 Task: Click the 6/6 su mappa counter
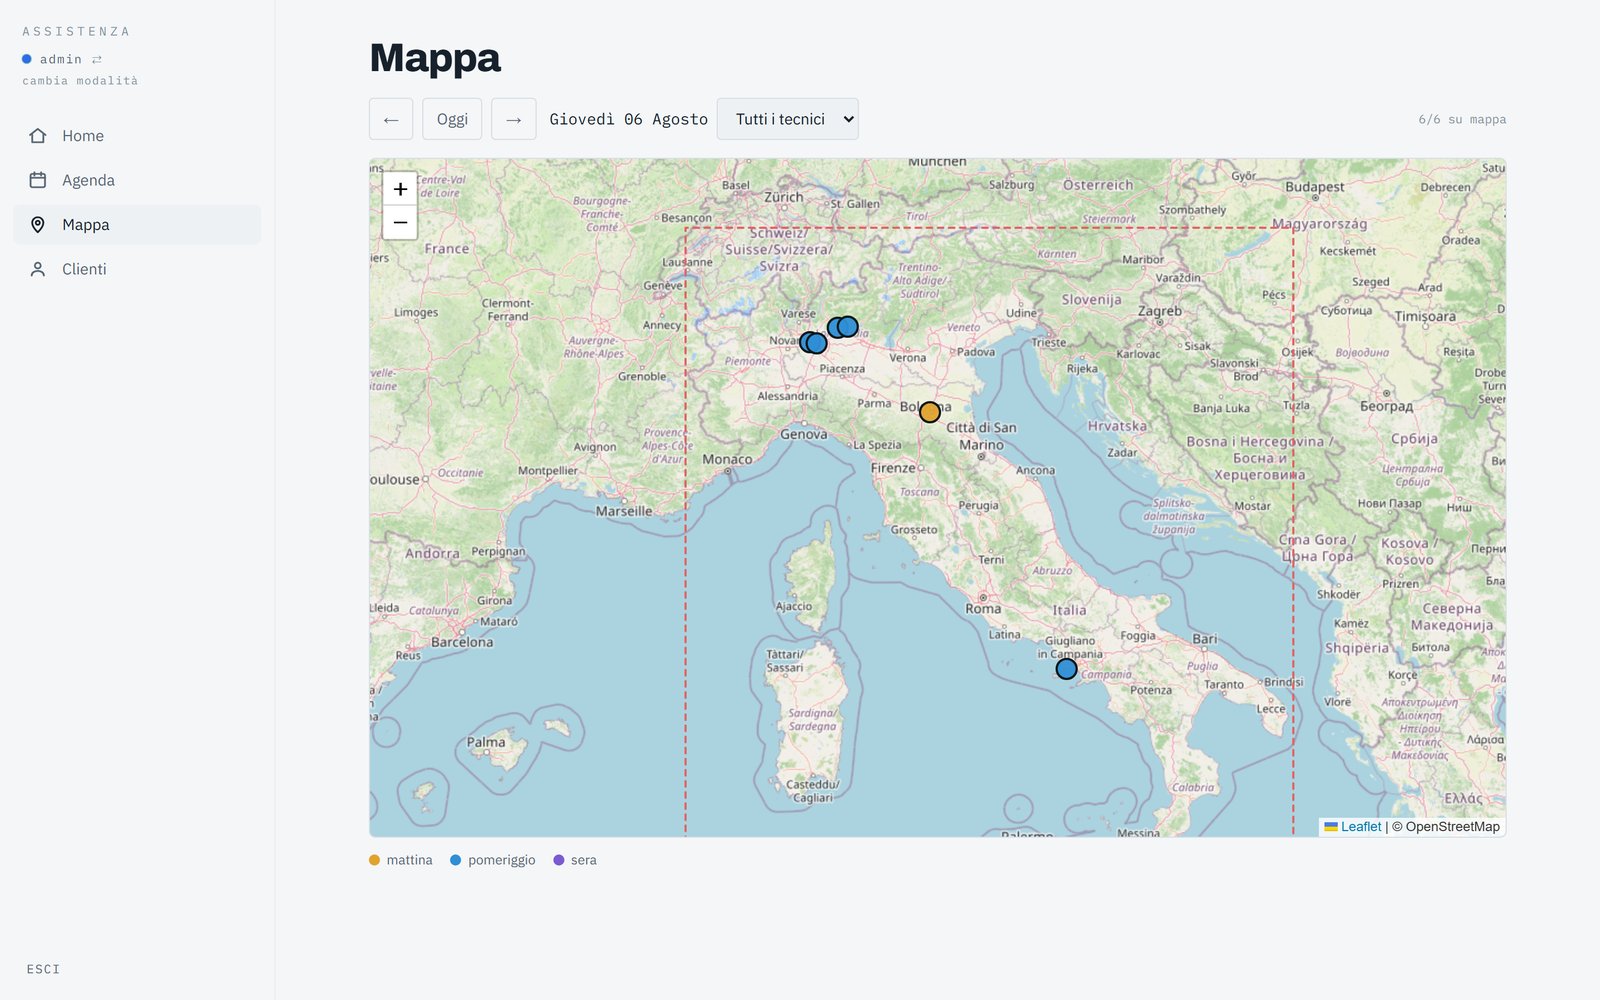pos(1462,119)
